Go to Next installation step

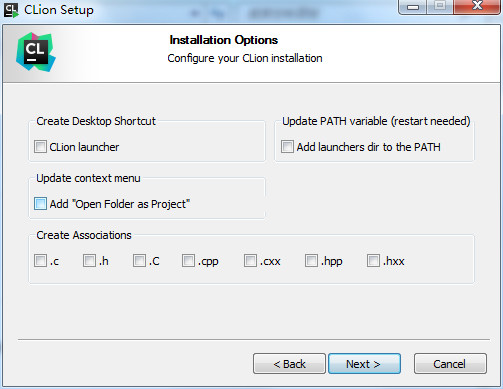(x=364, y=364)
